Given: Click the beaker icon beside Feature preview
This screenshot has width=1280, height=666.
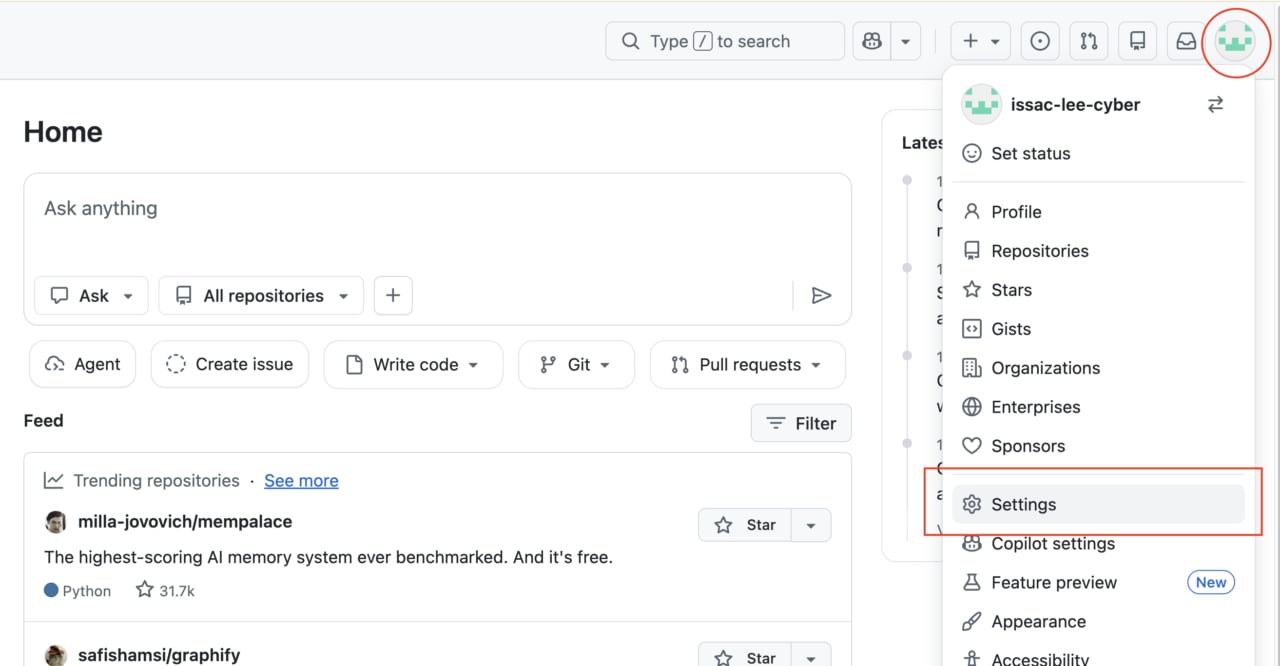Looking at the screenshot, I should [971, 582].
